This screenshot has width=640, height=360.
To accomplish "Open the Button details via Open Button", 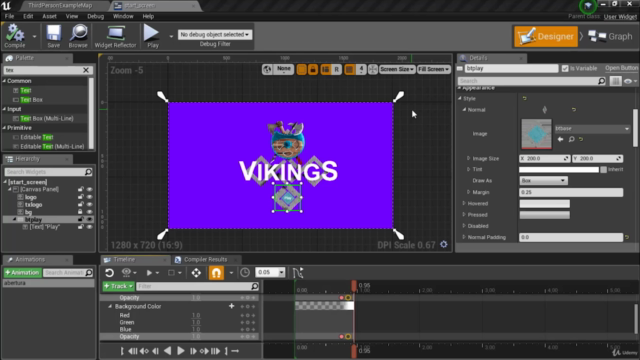I will 622,68.
